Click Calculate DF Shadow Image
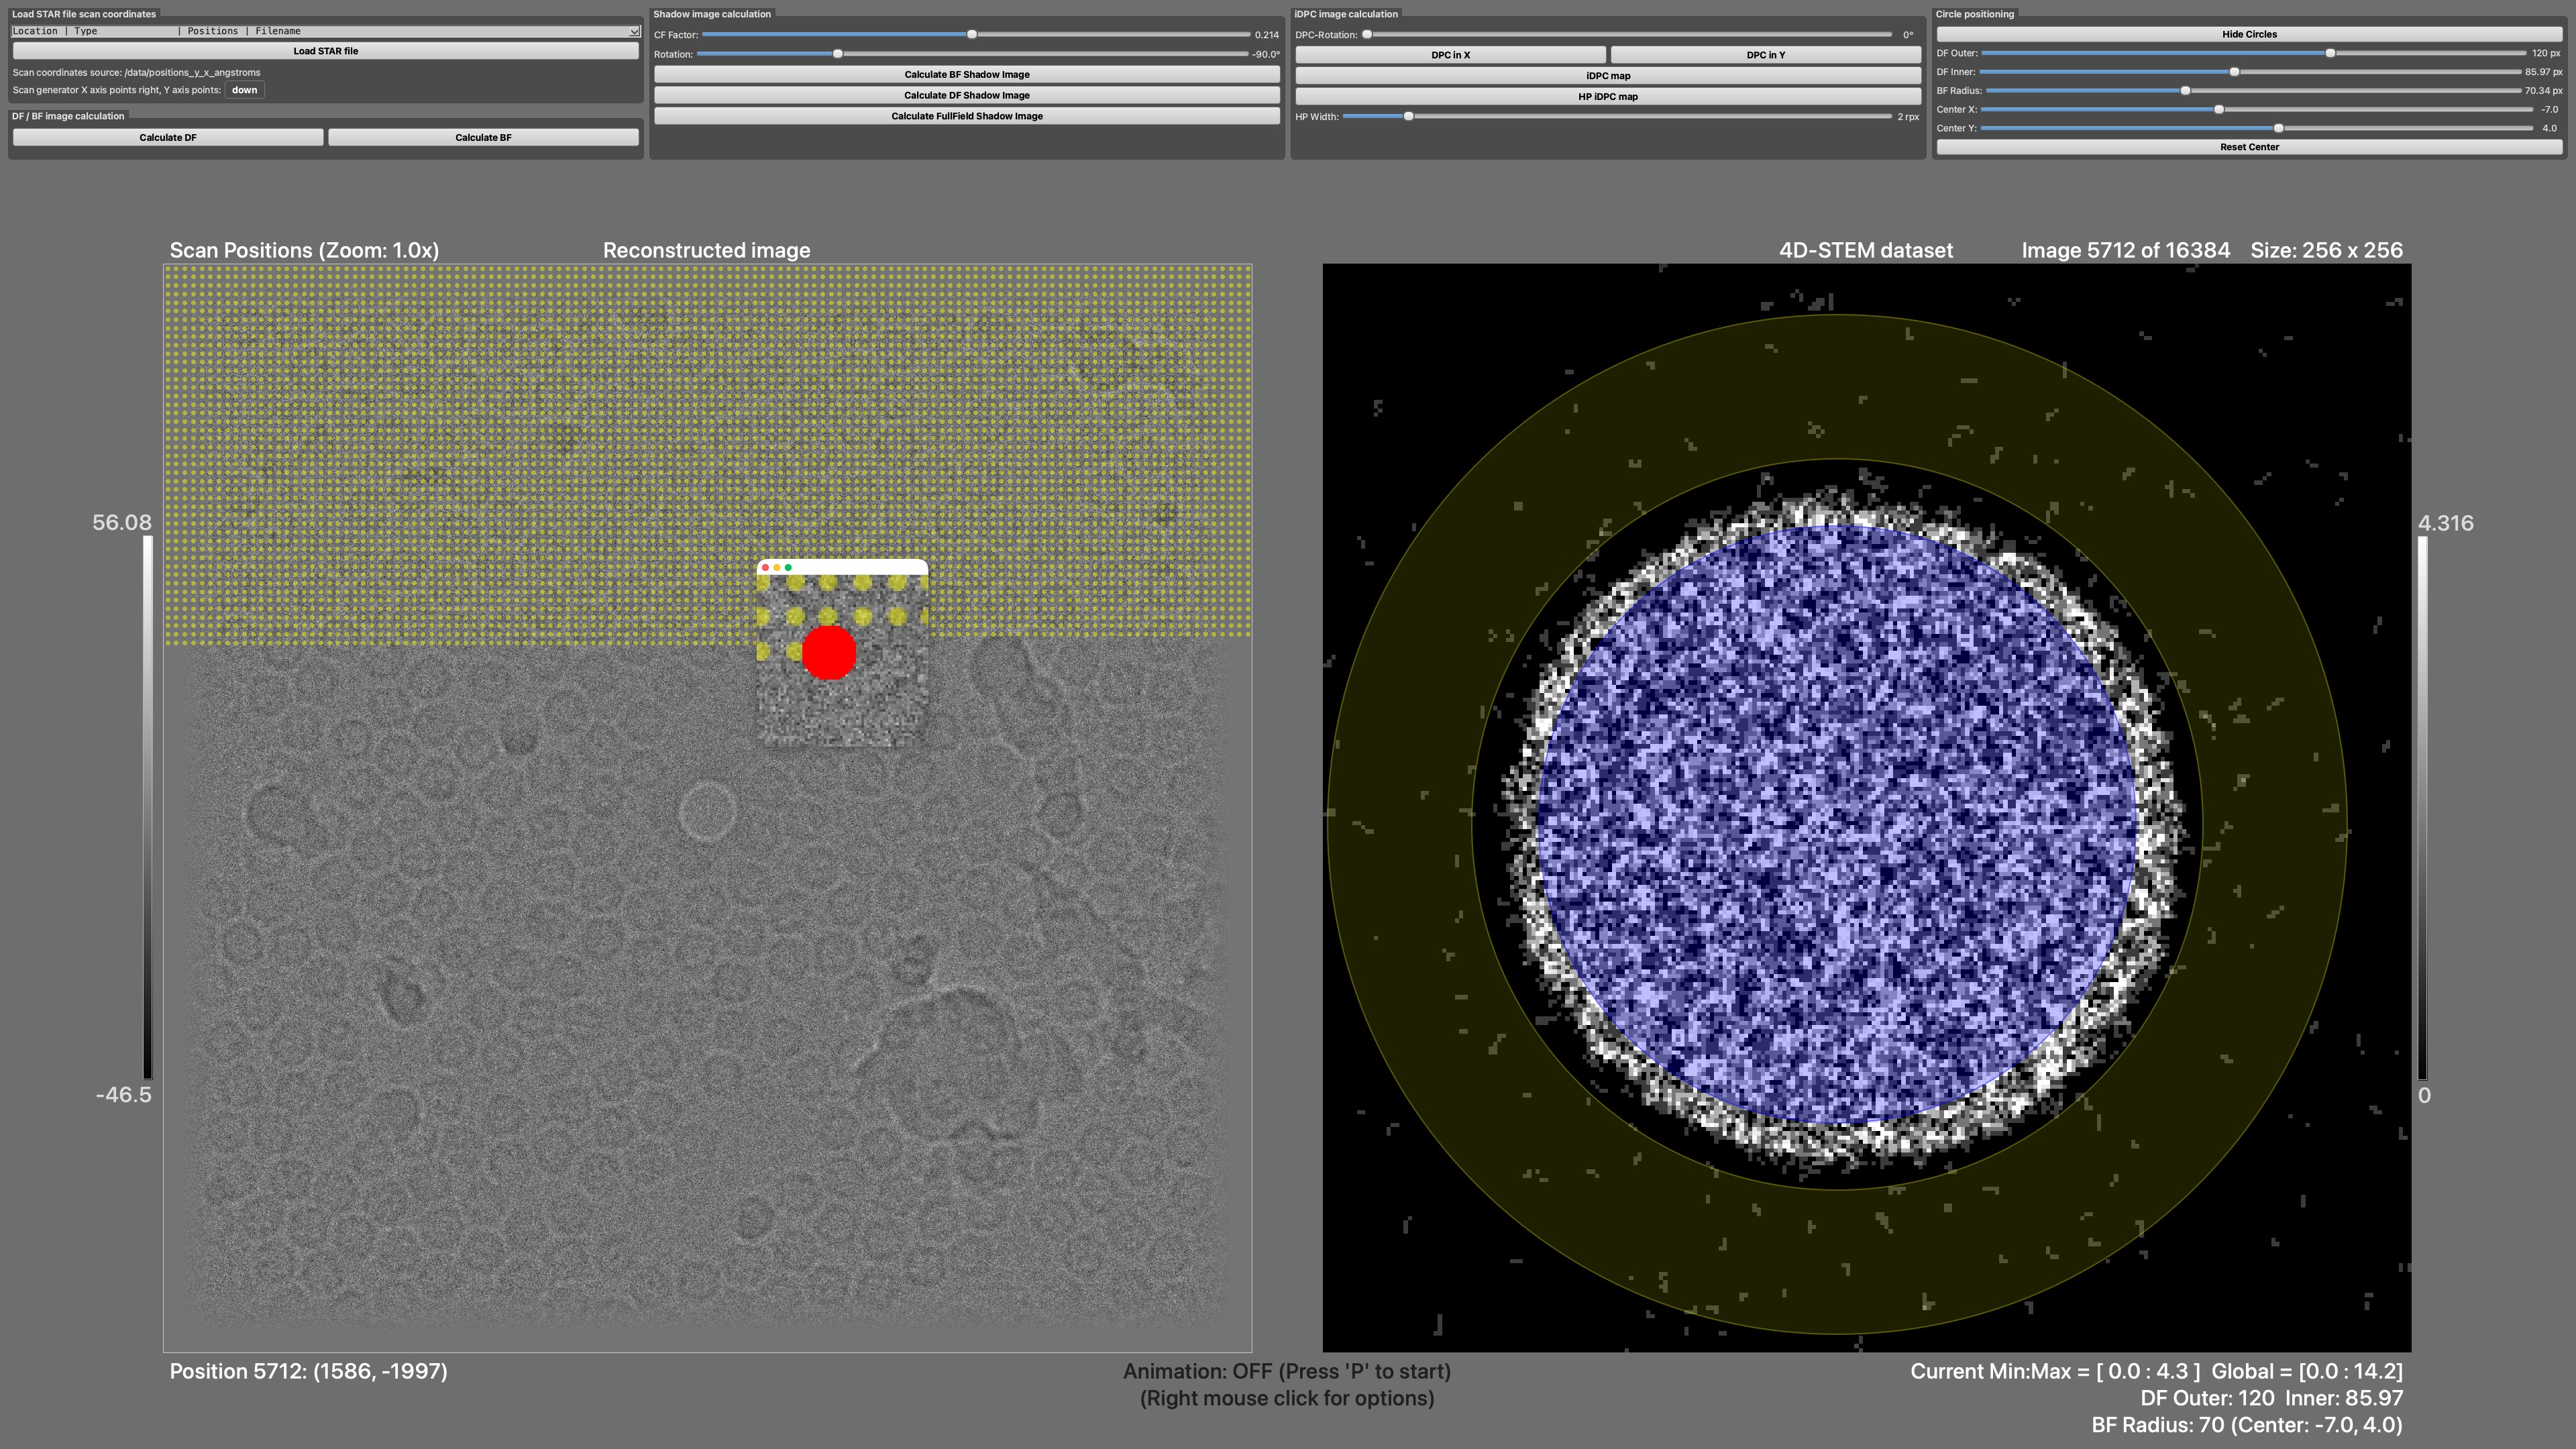 click(967, 95)
